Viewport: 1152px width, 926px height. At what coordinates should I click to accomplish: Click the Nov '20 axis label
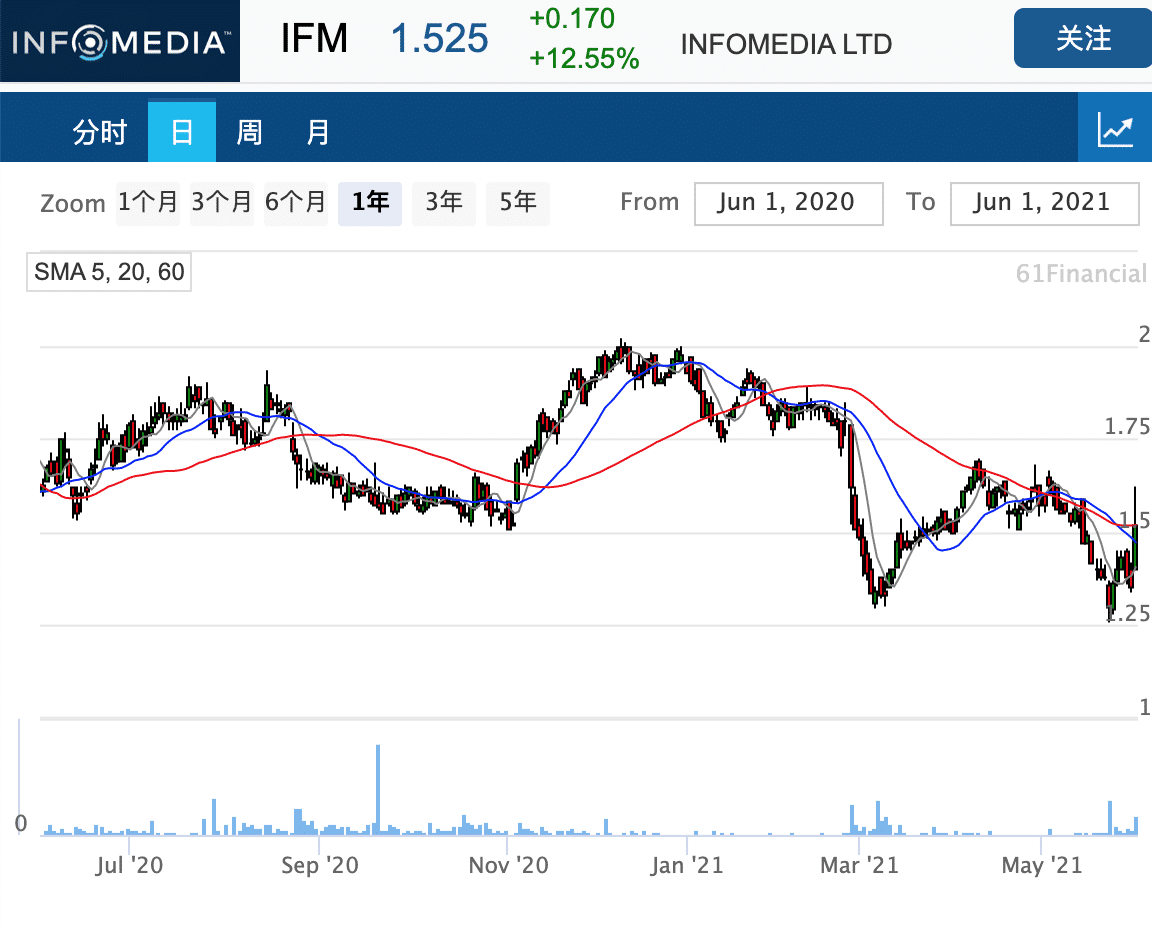(x=508, y=865)
